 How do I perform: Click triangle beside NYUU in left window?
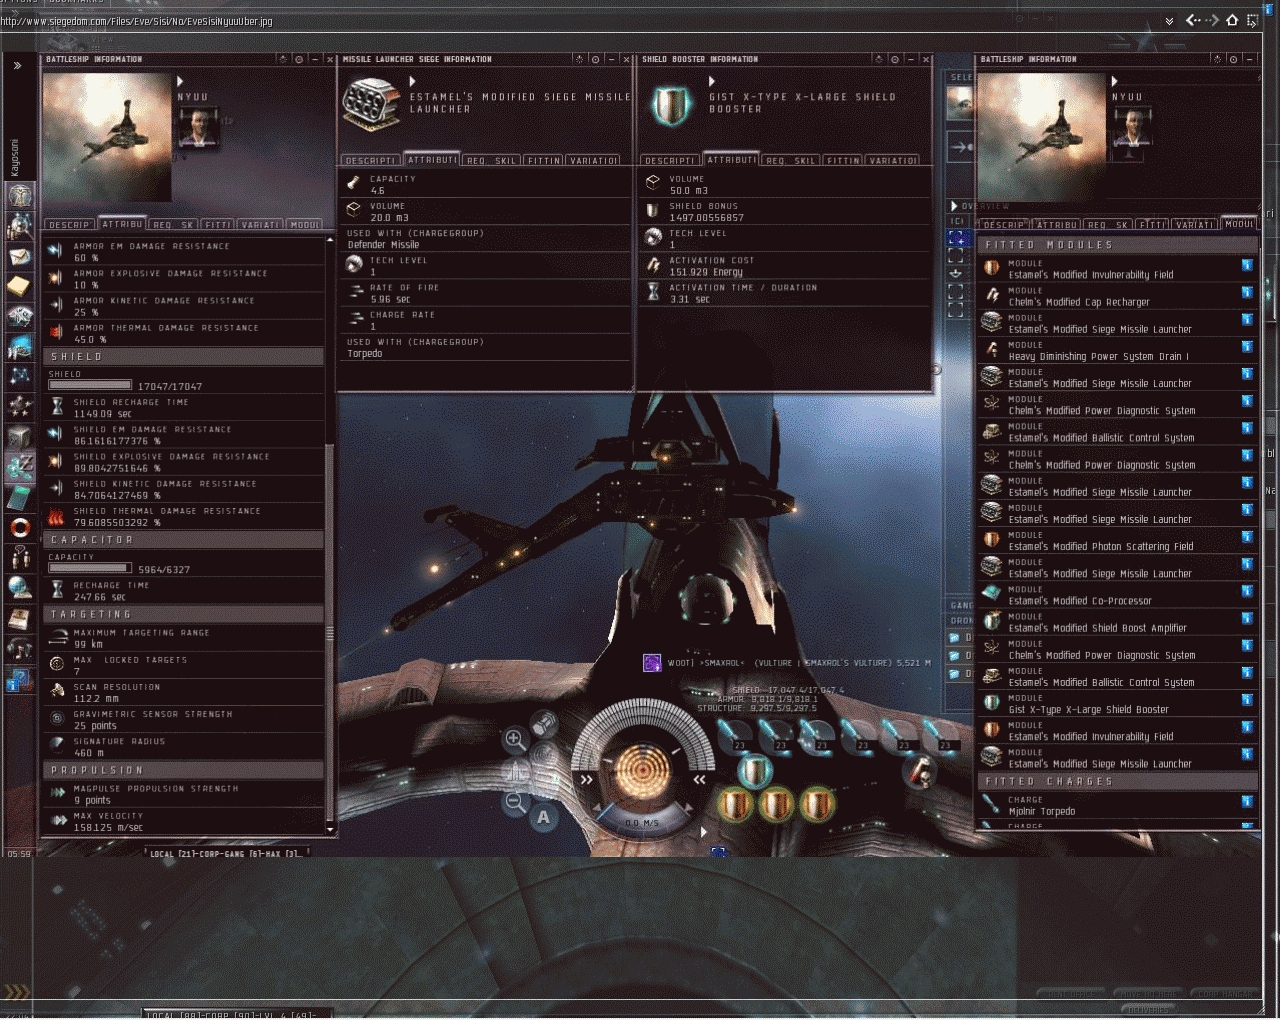pos(180,81)
